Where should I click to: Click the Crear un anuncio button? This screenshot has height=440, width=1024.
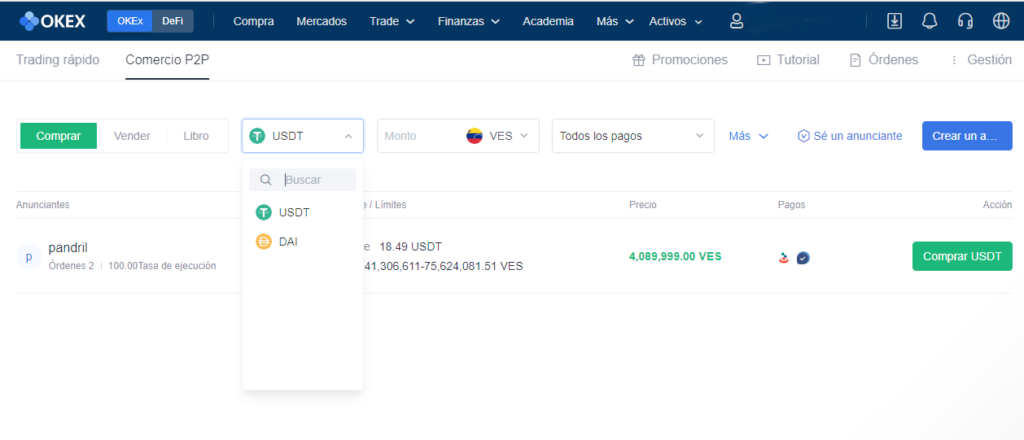coord(967,136)
